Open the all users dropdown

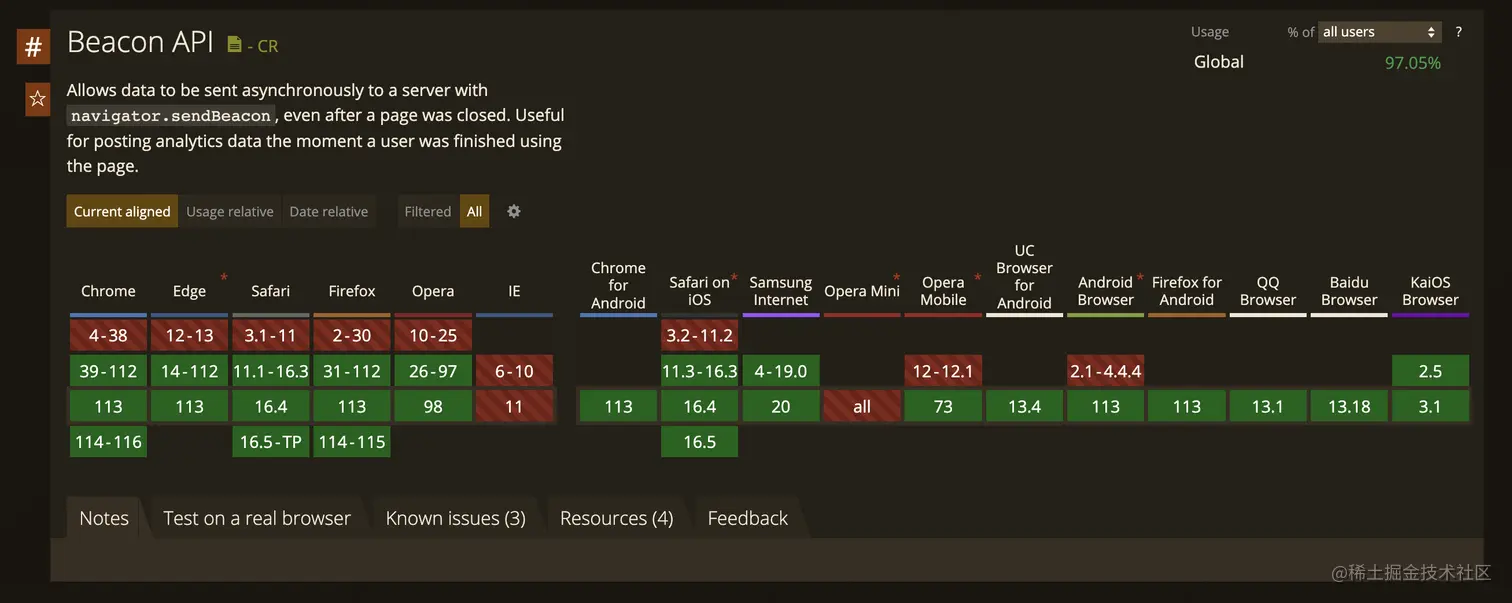click(1379, 32)
